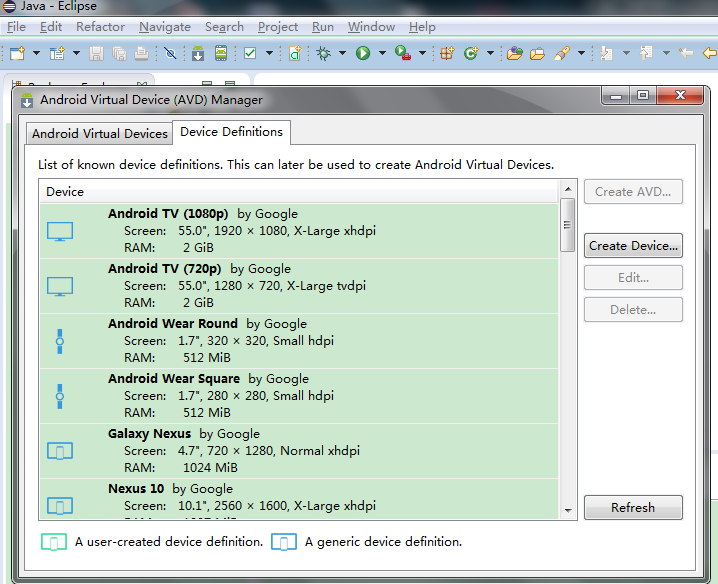Open the External Tools dropdown arrow

tap(422, 53)
